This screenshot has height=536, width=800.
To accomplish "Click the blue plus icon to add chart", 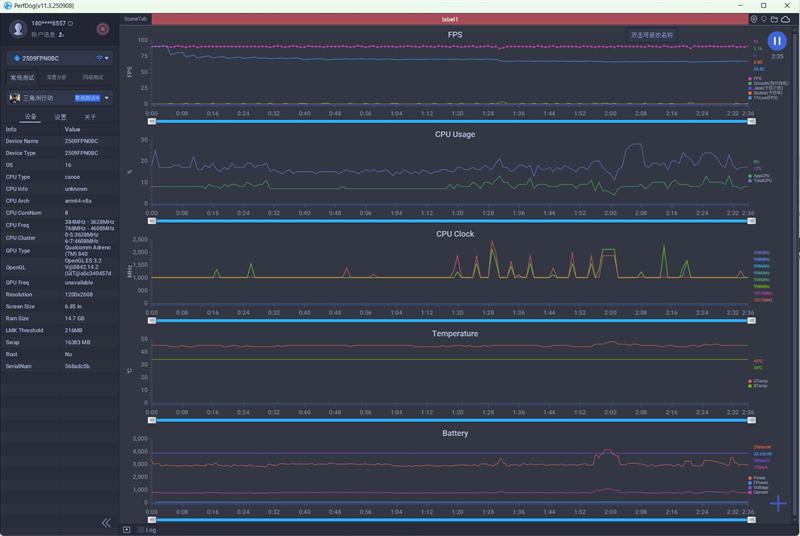I will [778, 503].
